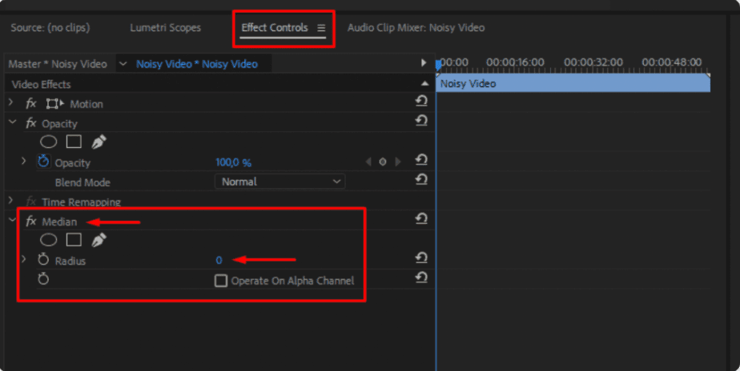Toggle stopwatch for Operate On Alpha Channel
This screenshot has width=740, height=371.
[43, 279]
